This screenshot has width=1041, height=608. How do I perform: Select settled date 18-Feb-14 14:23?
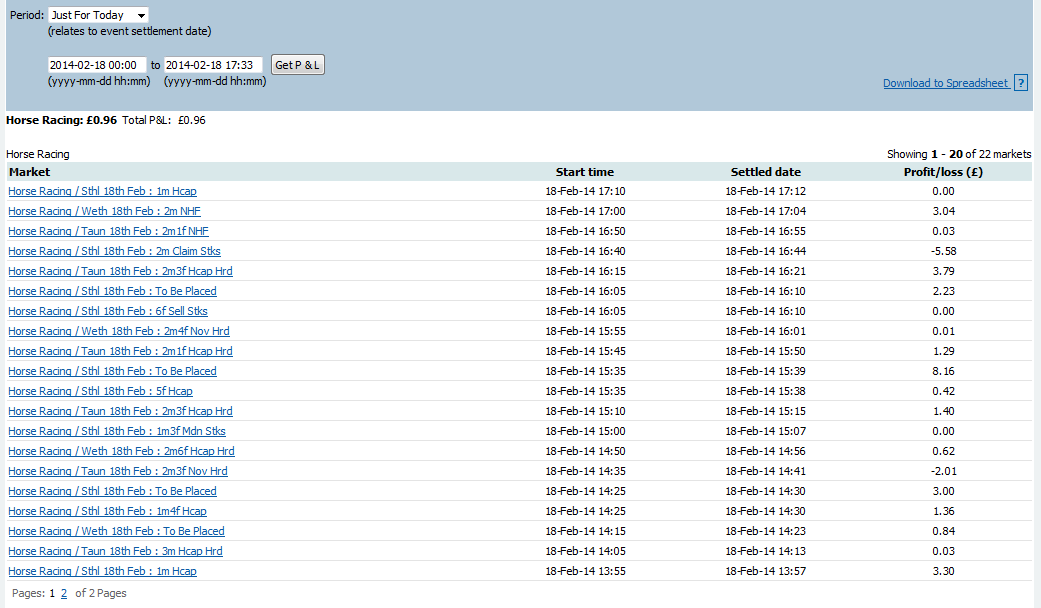(765, 531)
